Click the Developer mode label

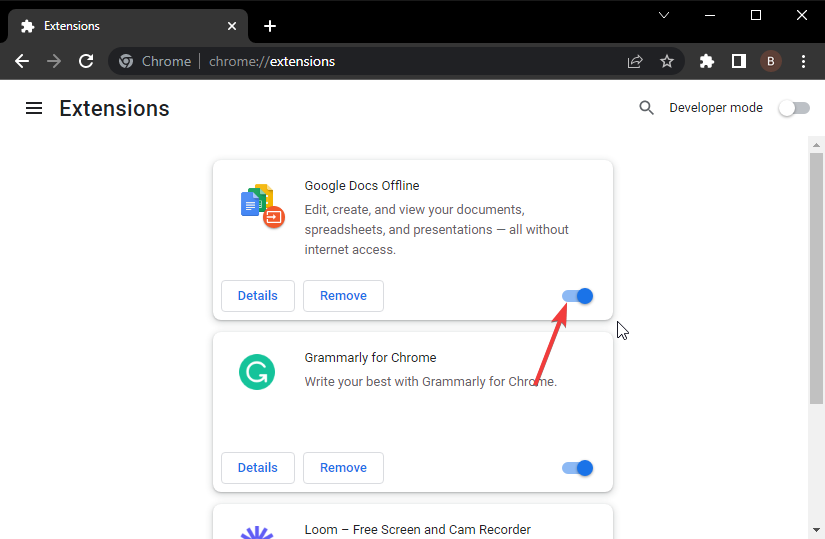pyautogui.click(x=716, y=108)
